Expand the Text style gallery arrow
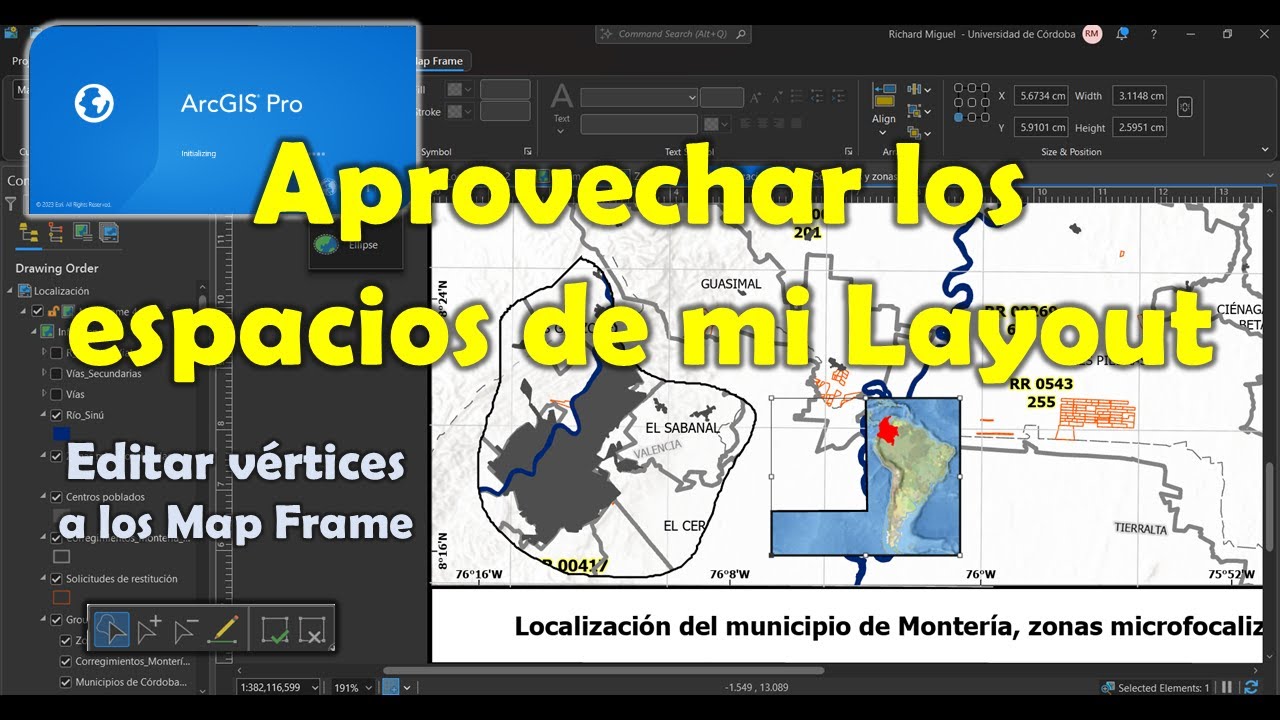 (x=562, y=133)
